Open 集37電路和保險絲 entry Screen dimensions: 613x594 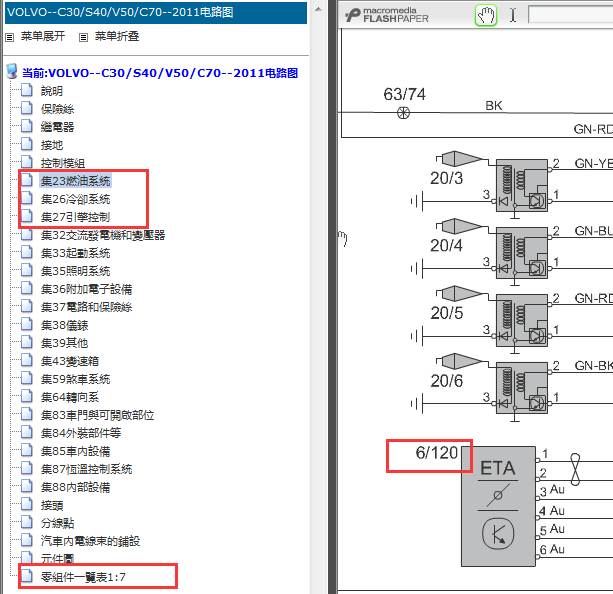coord(86,307)
